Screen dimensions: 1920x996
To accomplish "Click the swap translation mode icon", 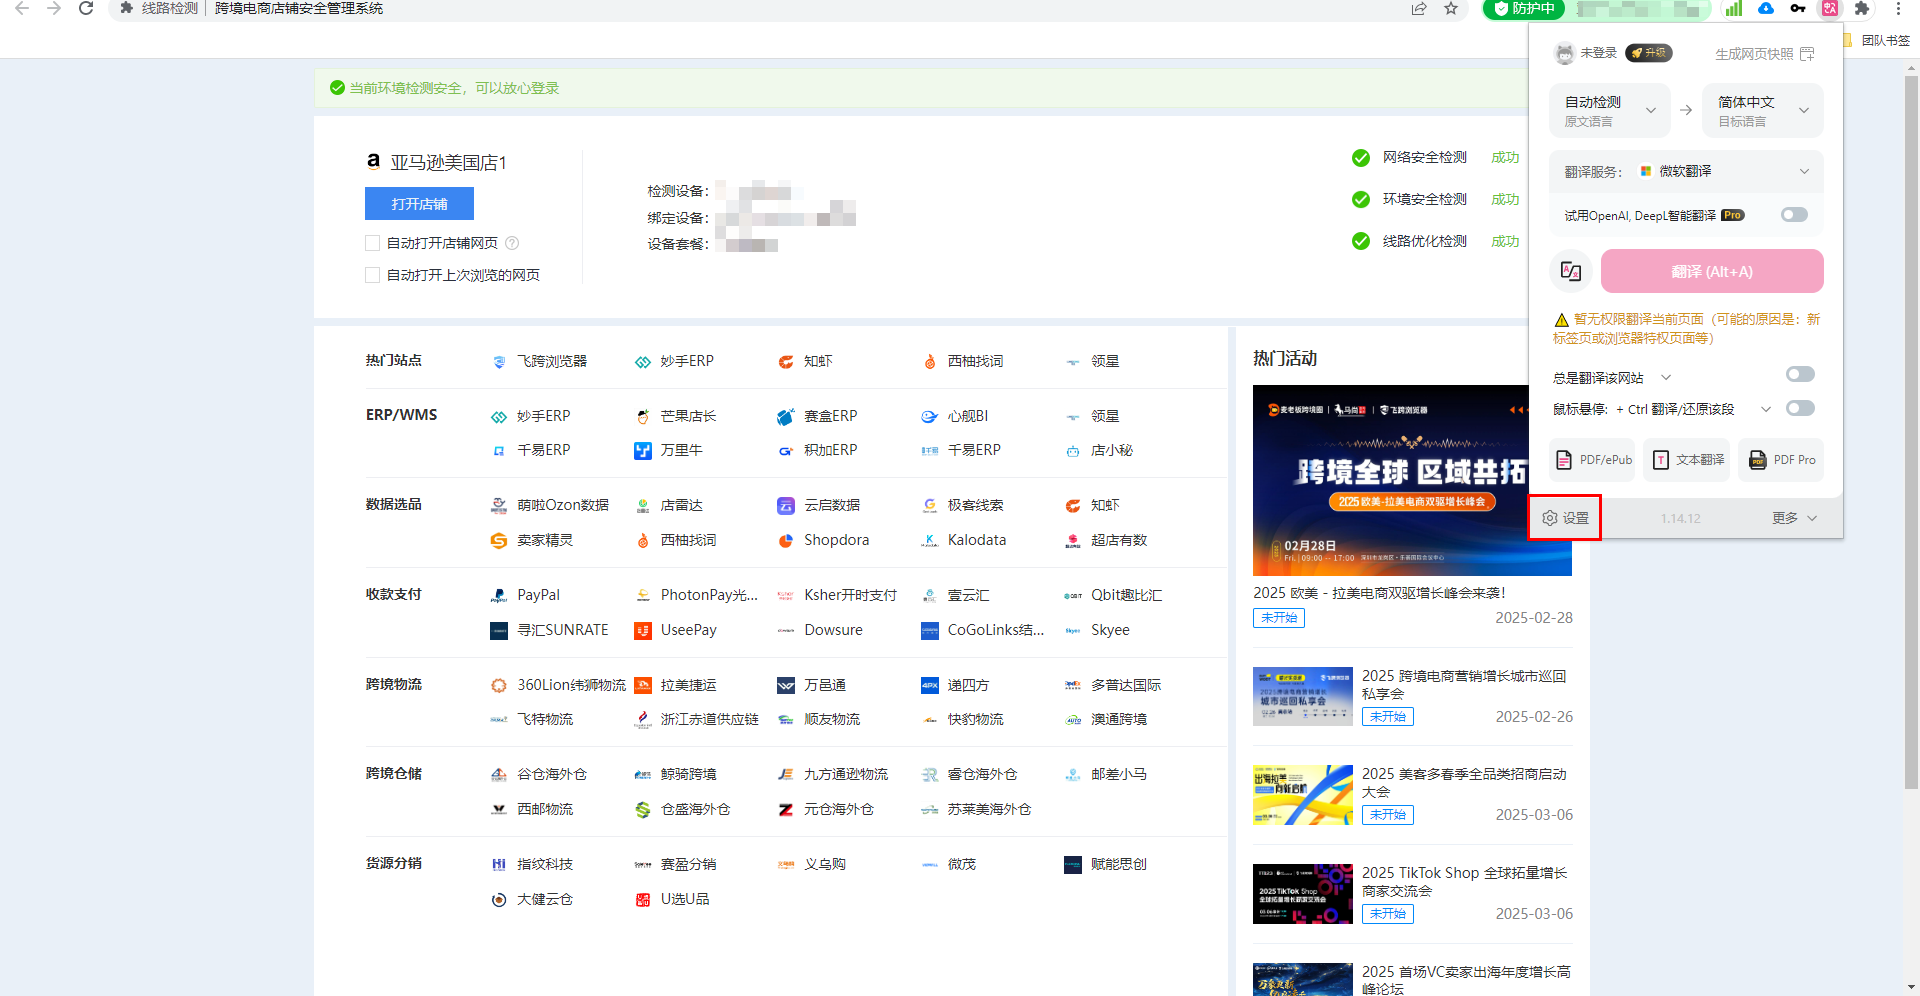I will [1571, 271].
